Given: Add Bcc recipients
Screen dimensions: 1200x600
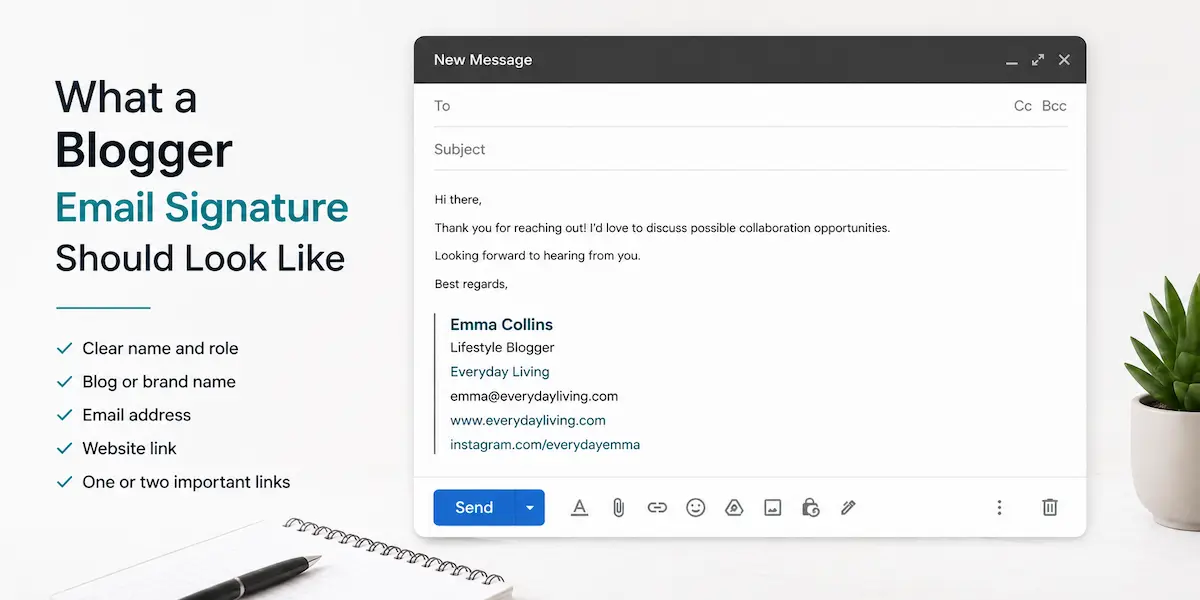Looking at the screenshot, I should coord(1054,106).
